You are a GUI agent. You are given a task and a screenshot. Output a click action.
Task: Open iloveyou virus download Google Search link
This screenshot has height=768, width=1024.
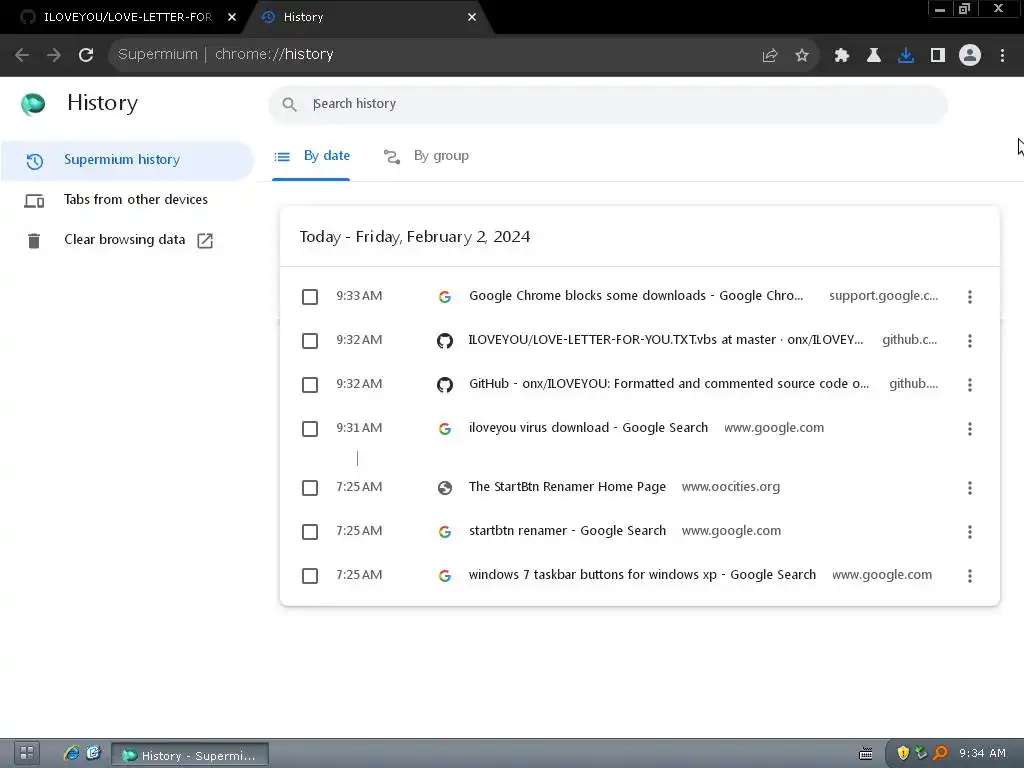(x=588, y=428)
